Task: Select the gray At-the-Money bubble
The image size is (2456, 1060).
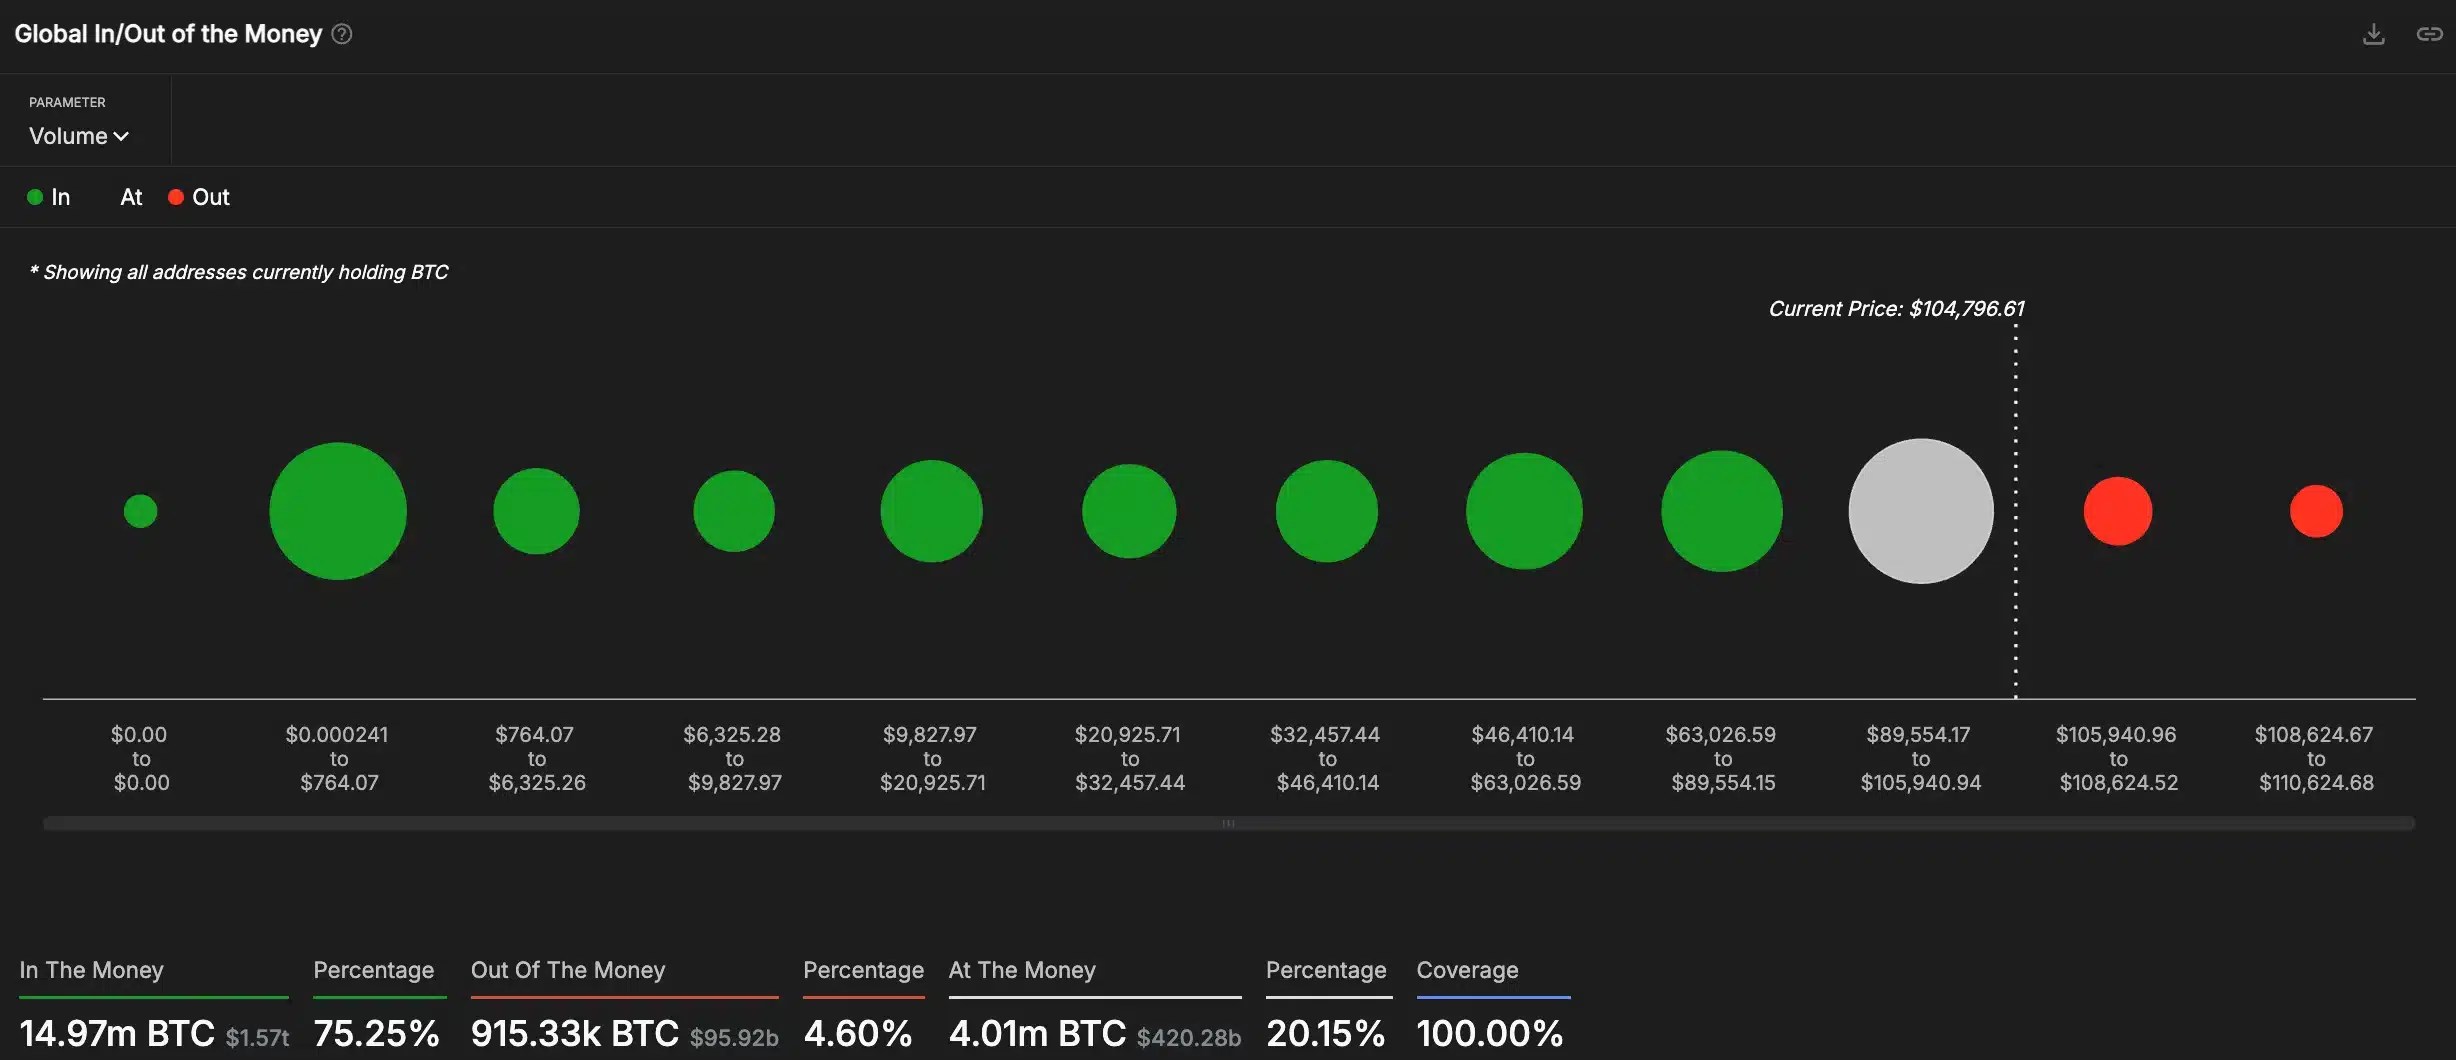Action: 1920,511
